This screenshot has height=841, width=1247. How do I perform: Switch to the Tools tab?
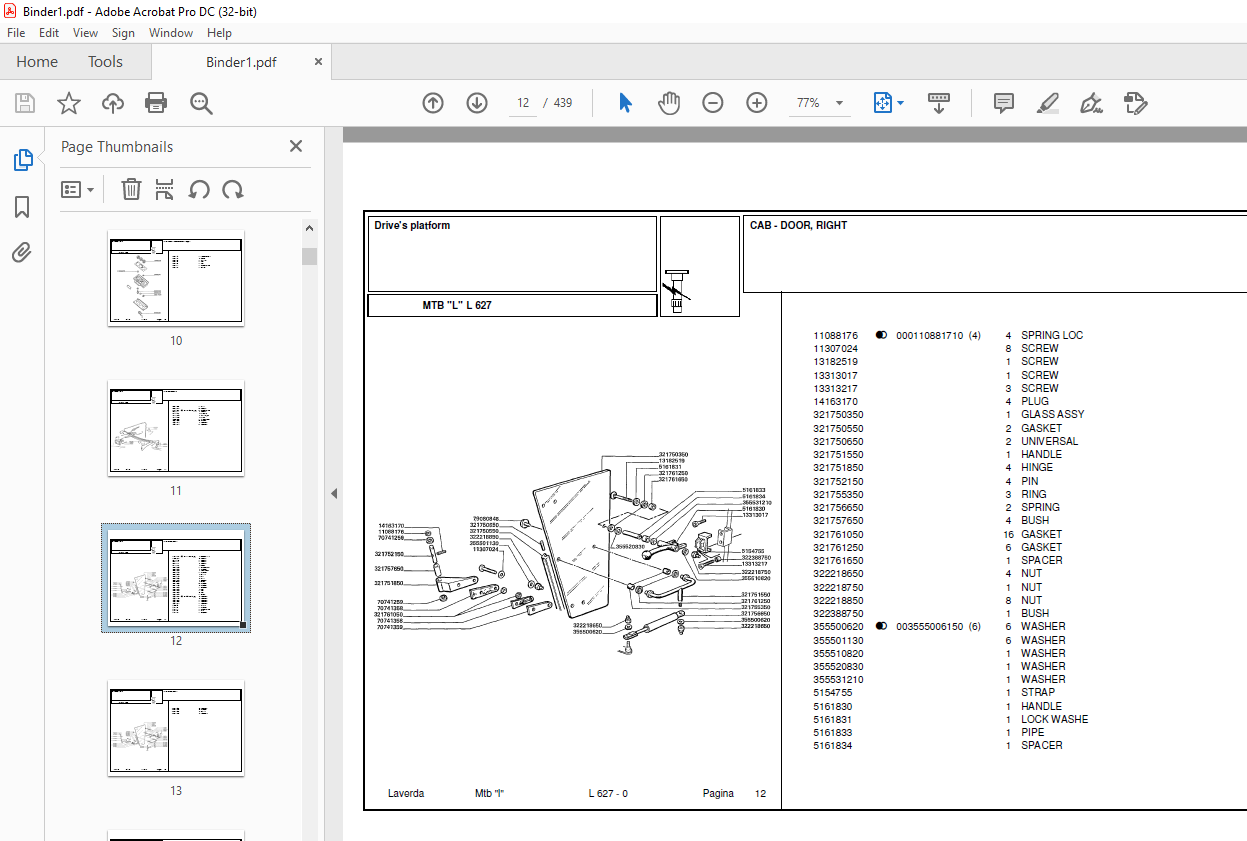(105, 62)
